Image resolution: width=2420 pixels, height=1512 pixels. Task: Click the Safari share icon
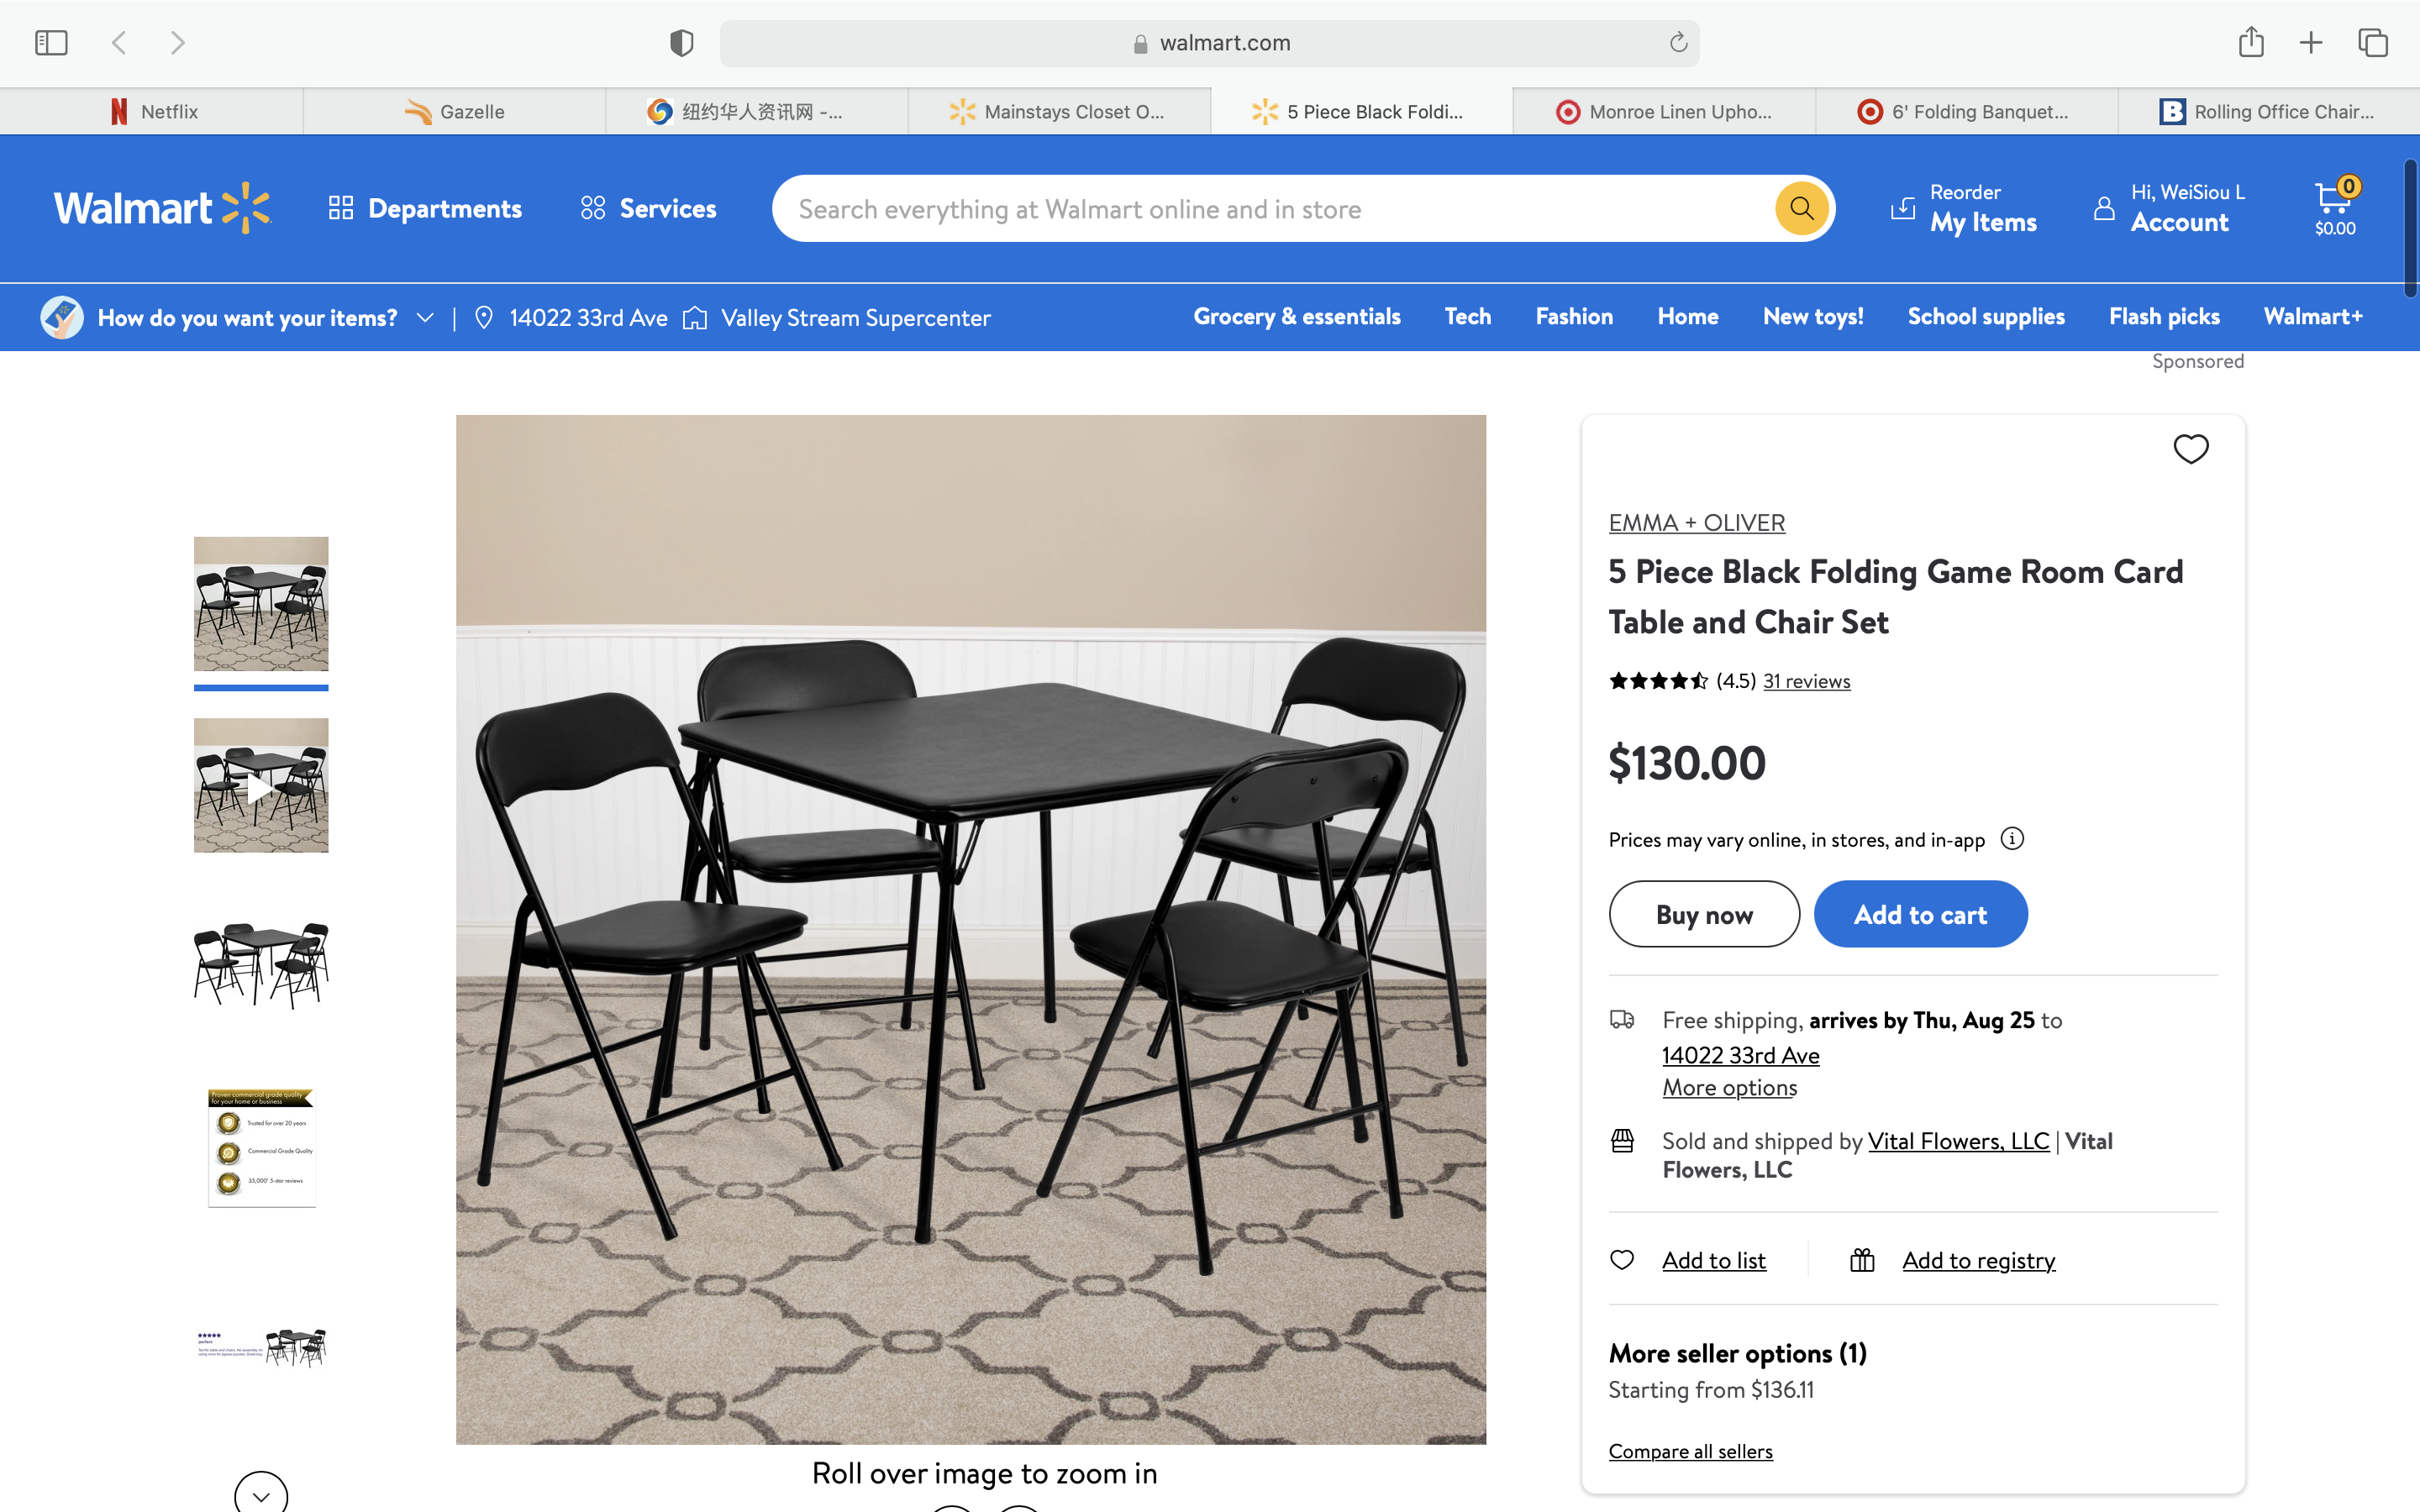(2250, 43)
